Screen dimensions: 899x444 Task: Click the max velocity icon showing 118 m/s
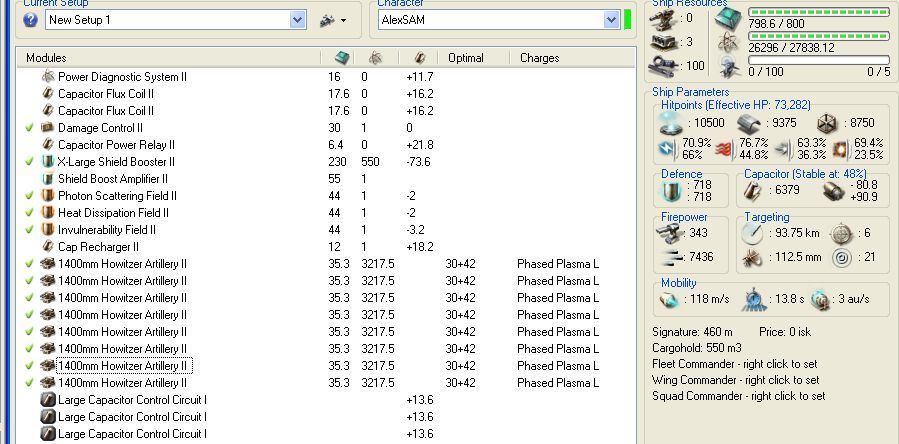click(x=669, y=299)
